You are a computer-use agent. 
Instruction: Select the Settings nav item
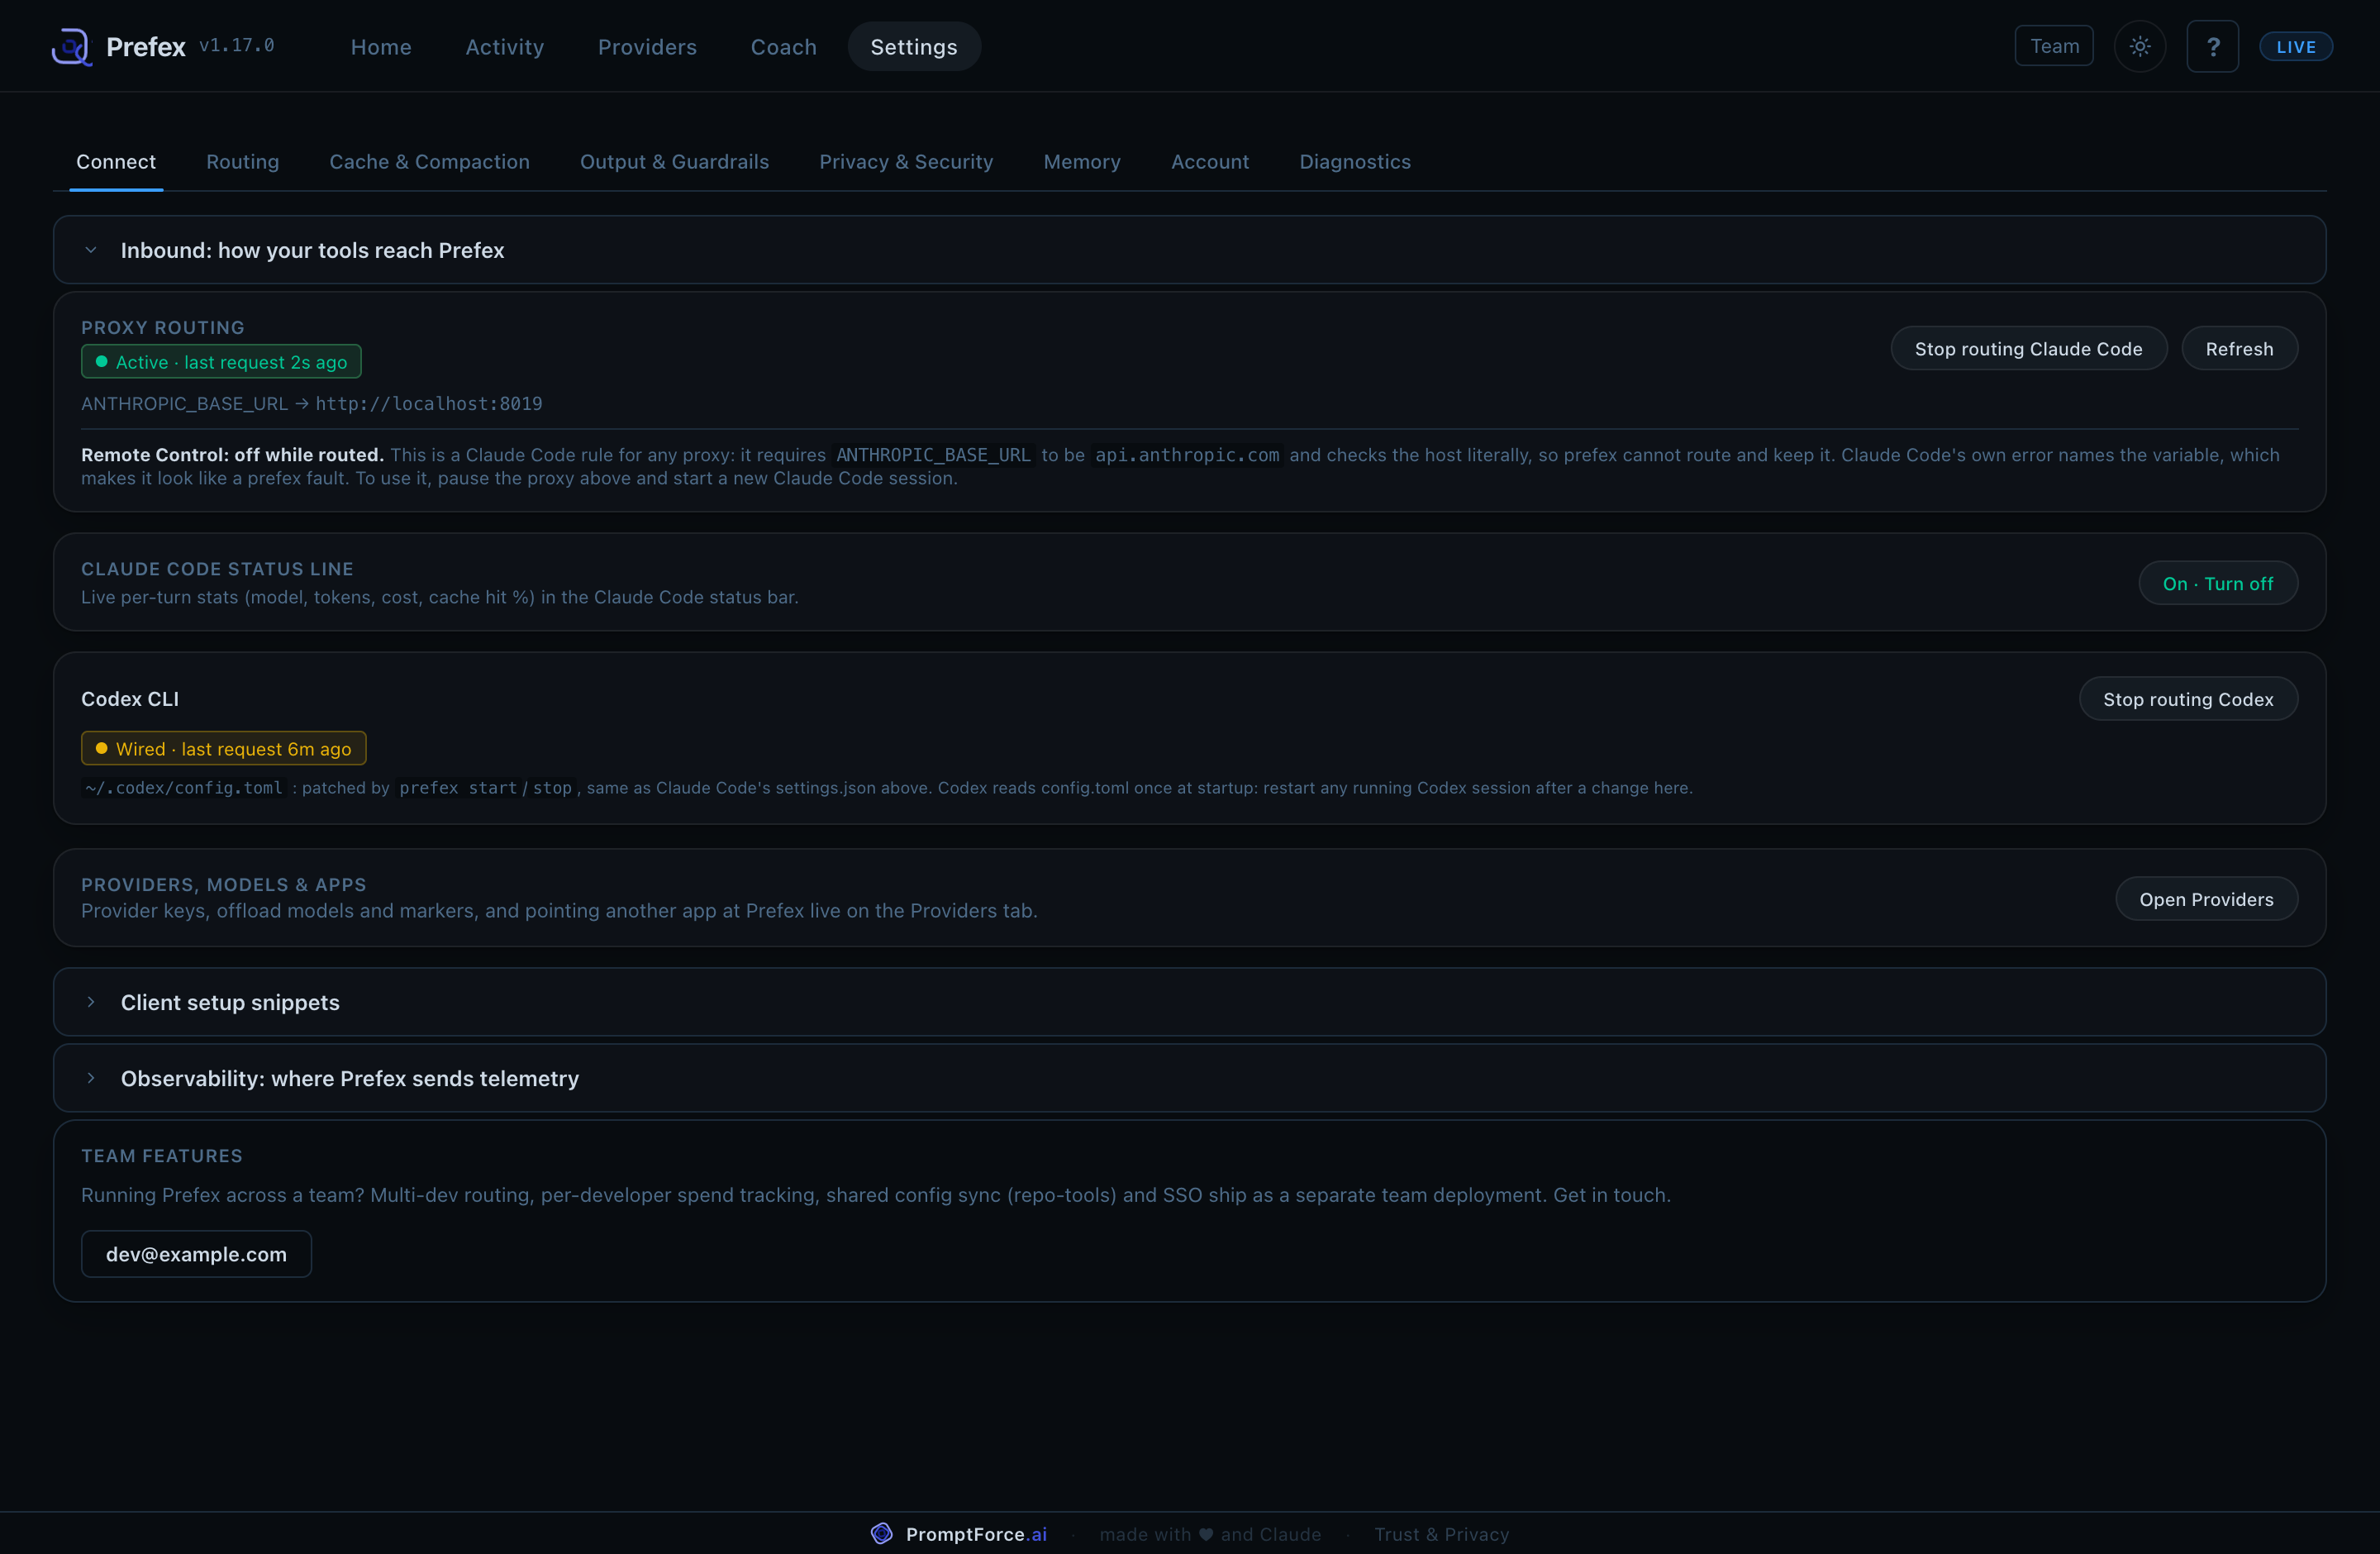click(x=914, y=47)
